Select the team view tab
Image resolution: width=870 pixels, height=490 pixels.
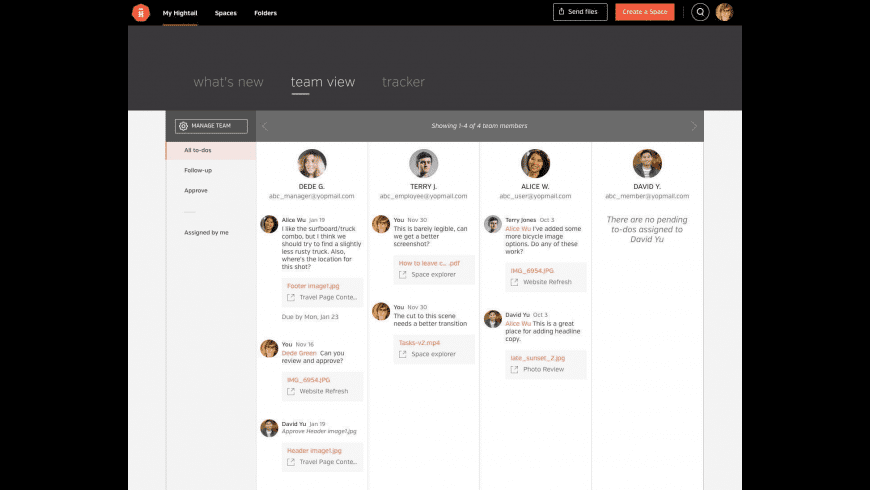tap(323, 82)
